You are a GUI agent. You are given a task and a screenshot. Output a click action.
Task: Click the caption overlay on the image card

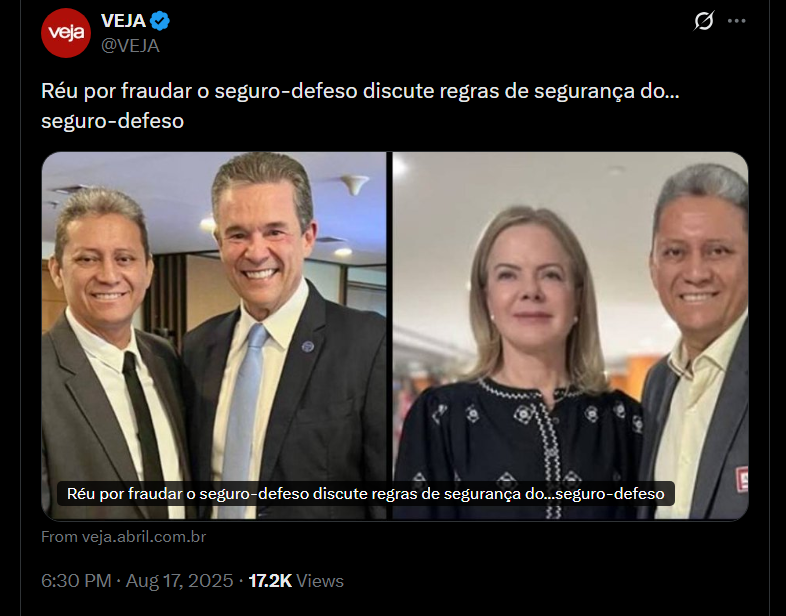point(365,494)
